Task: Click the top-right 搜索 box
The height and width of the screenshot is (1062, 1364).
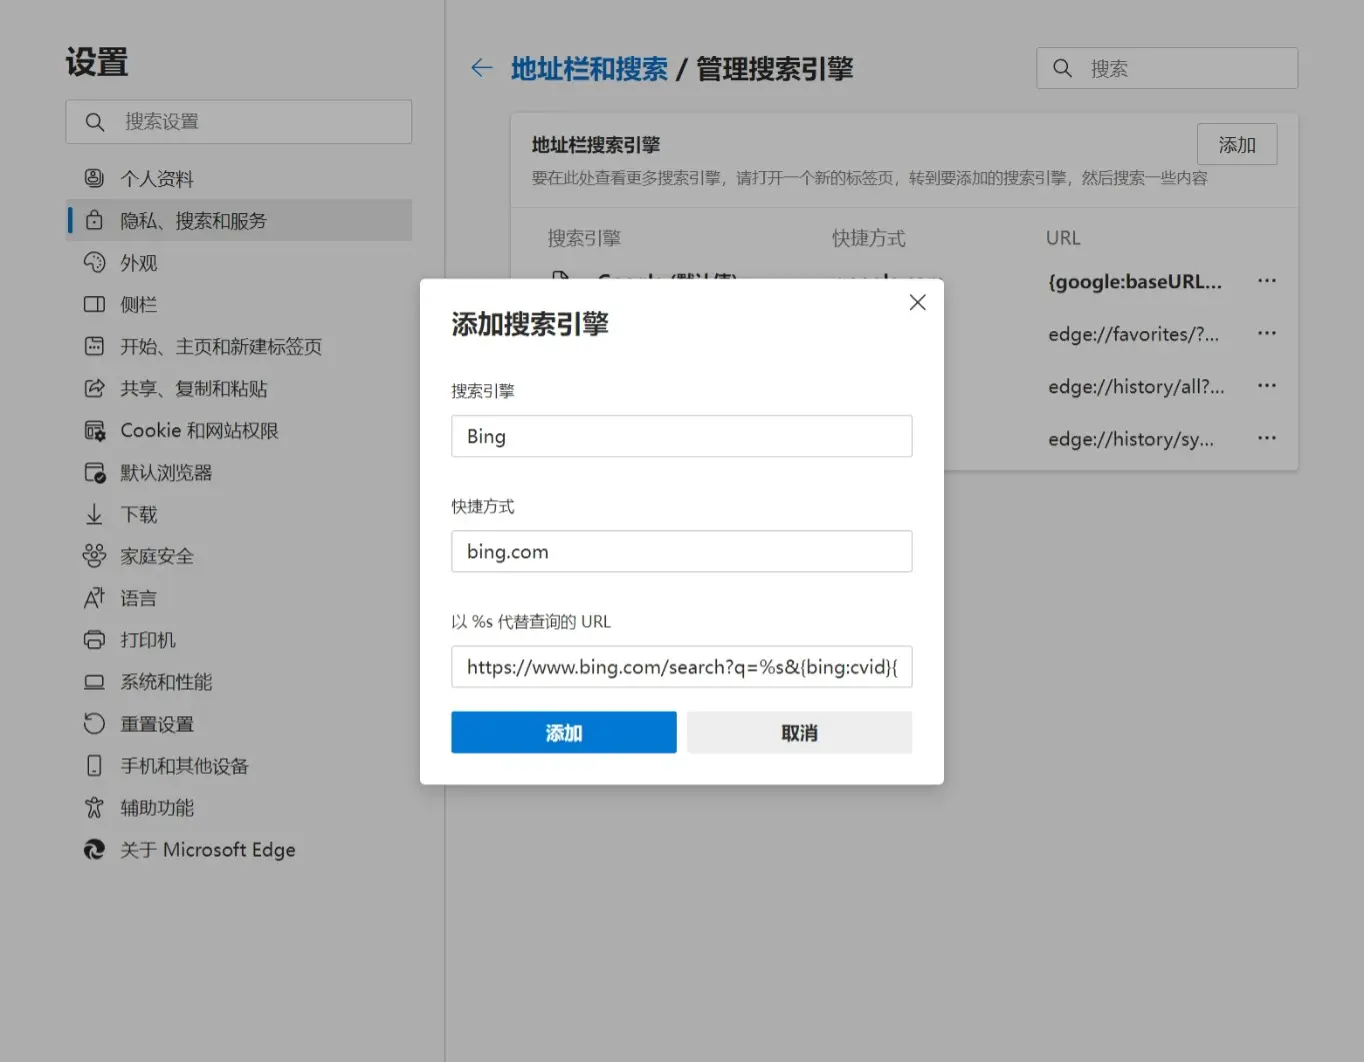Action: coord(1167,68)
